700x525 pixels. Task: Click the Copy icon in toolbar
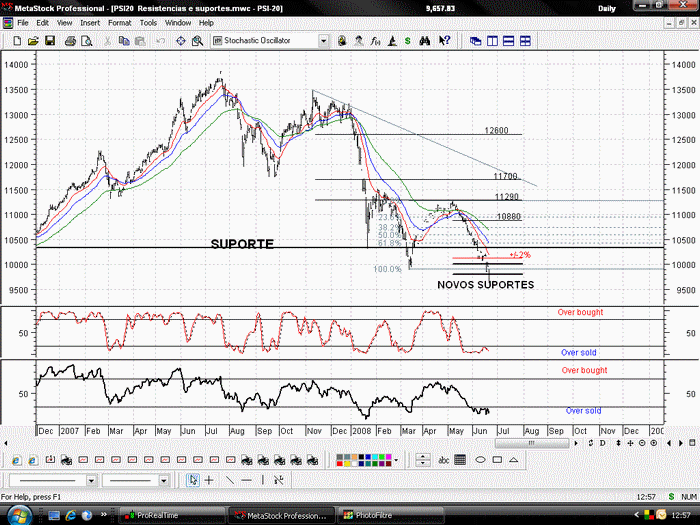[x=124, y=41]
